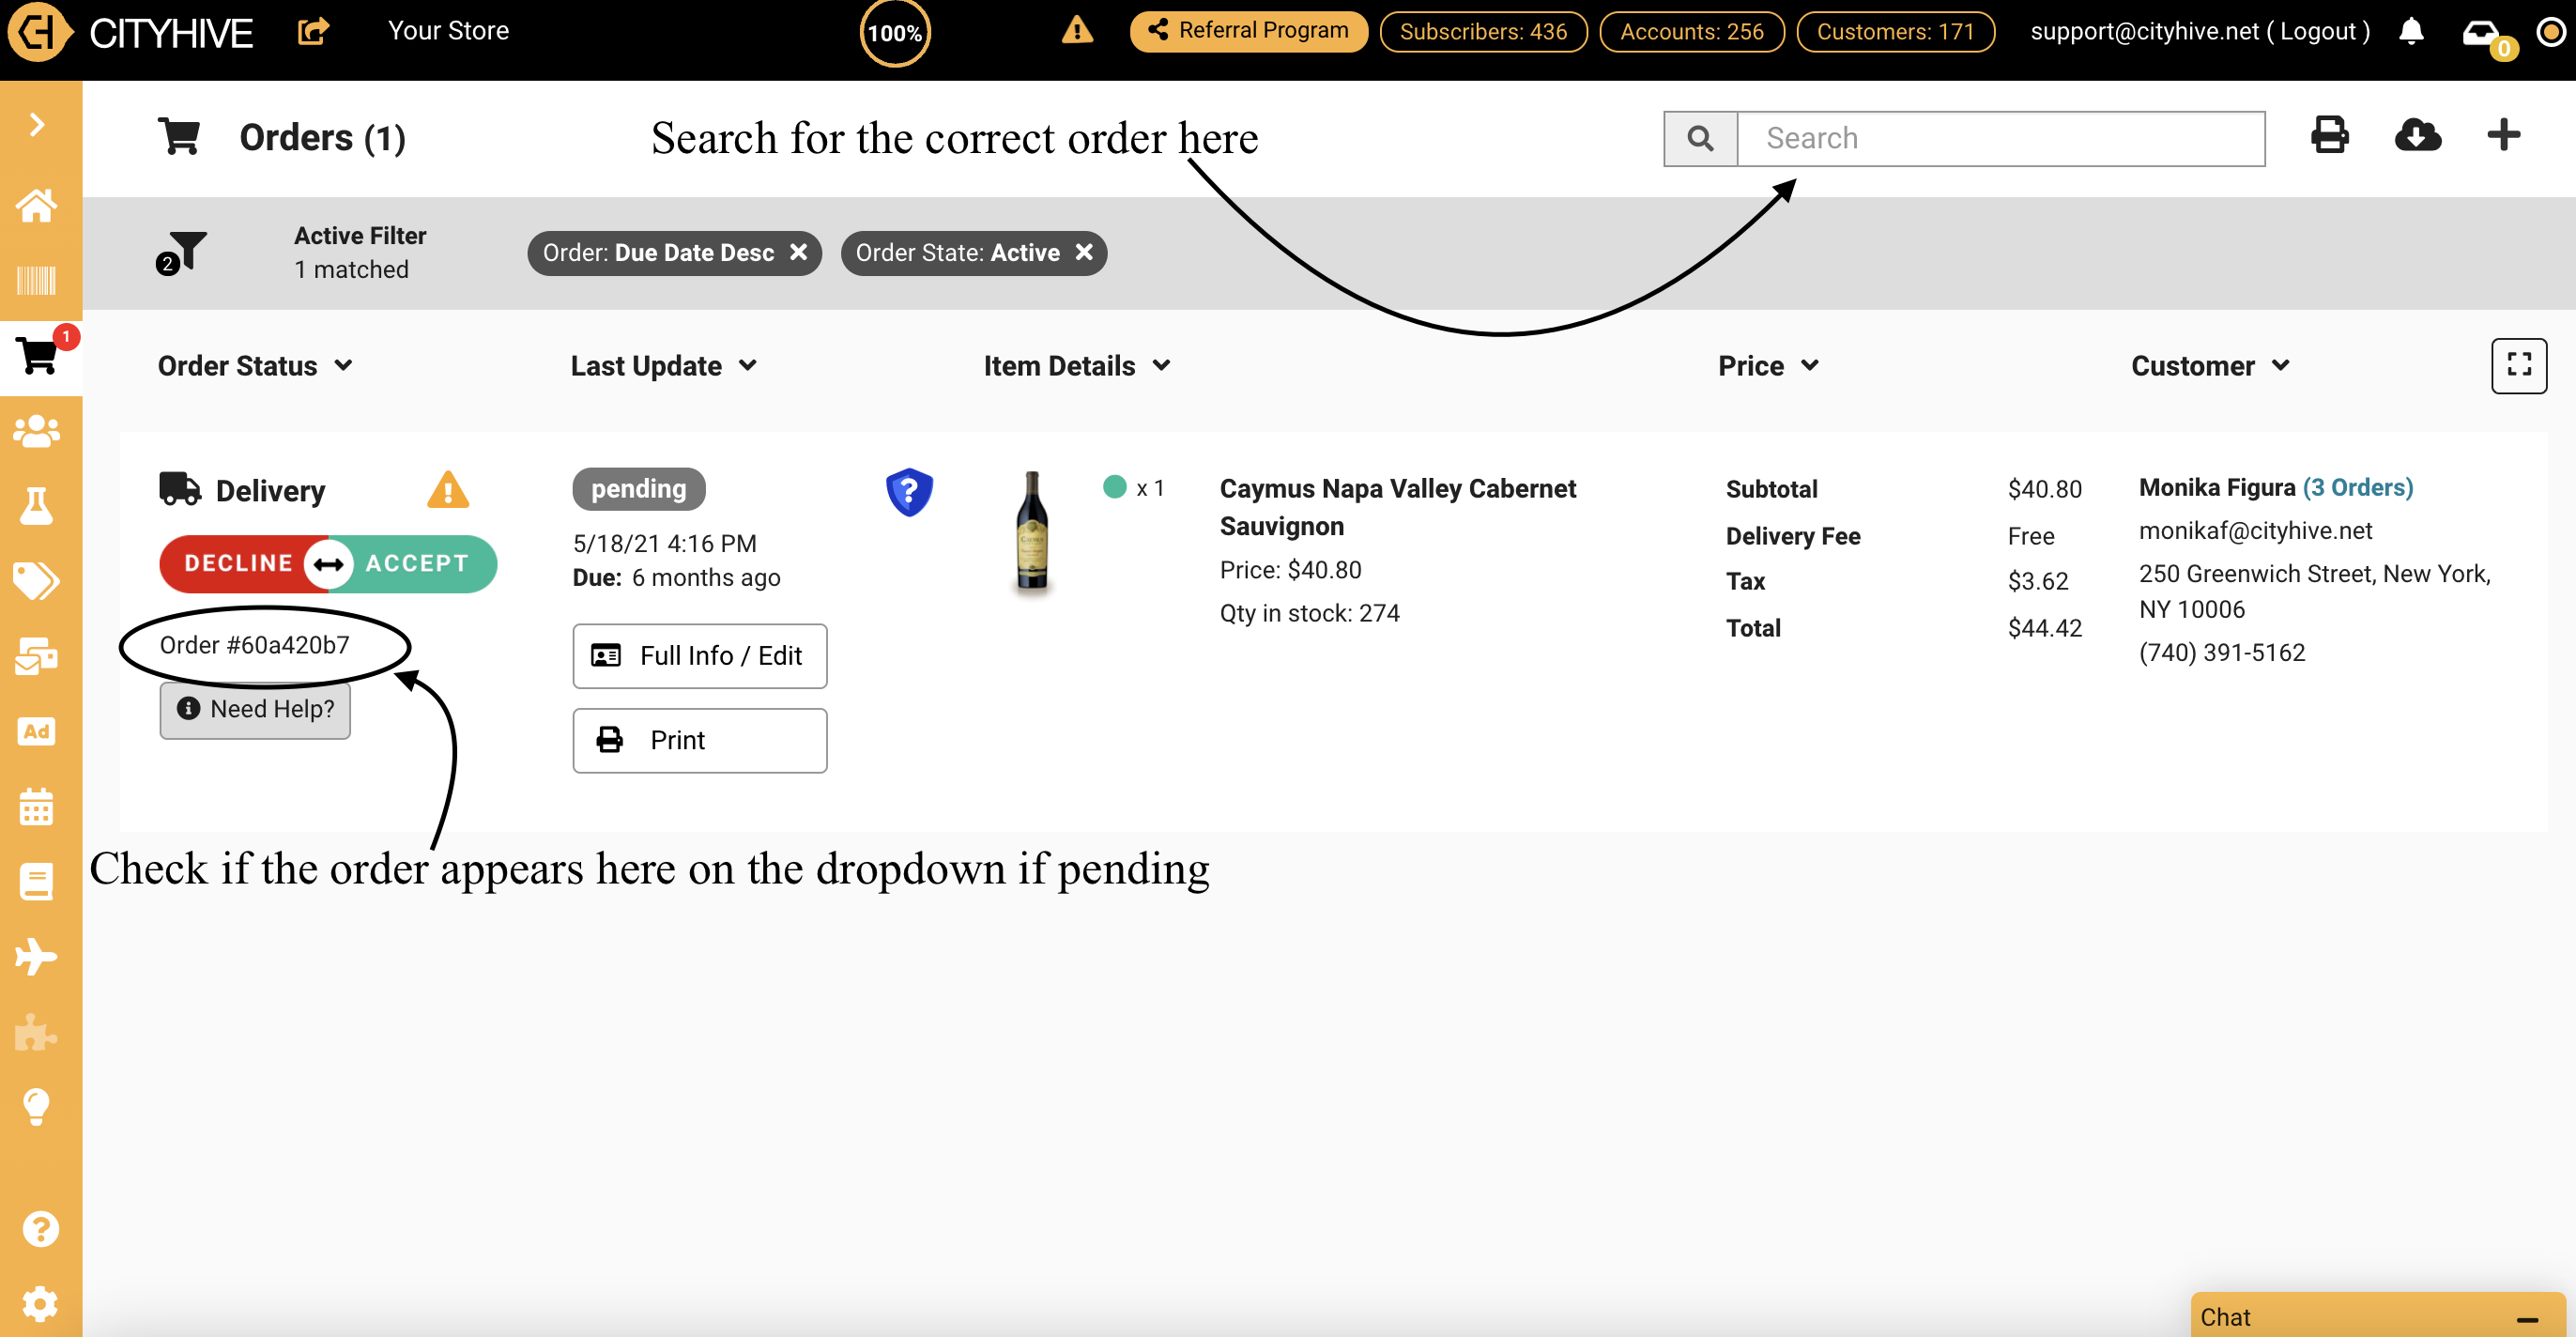This screenshot has height=1337, width=2576.
Task: Remove the Order State Active filter
Action: tap(1084, 253)
